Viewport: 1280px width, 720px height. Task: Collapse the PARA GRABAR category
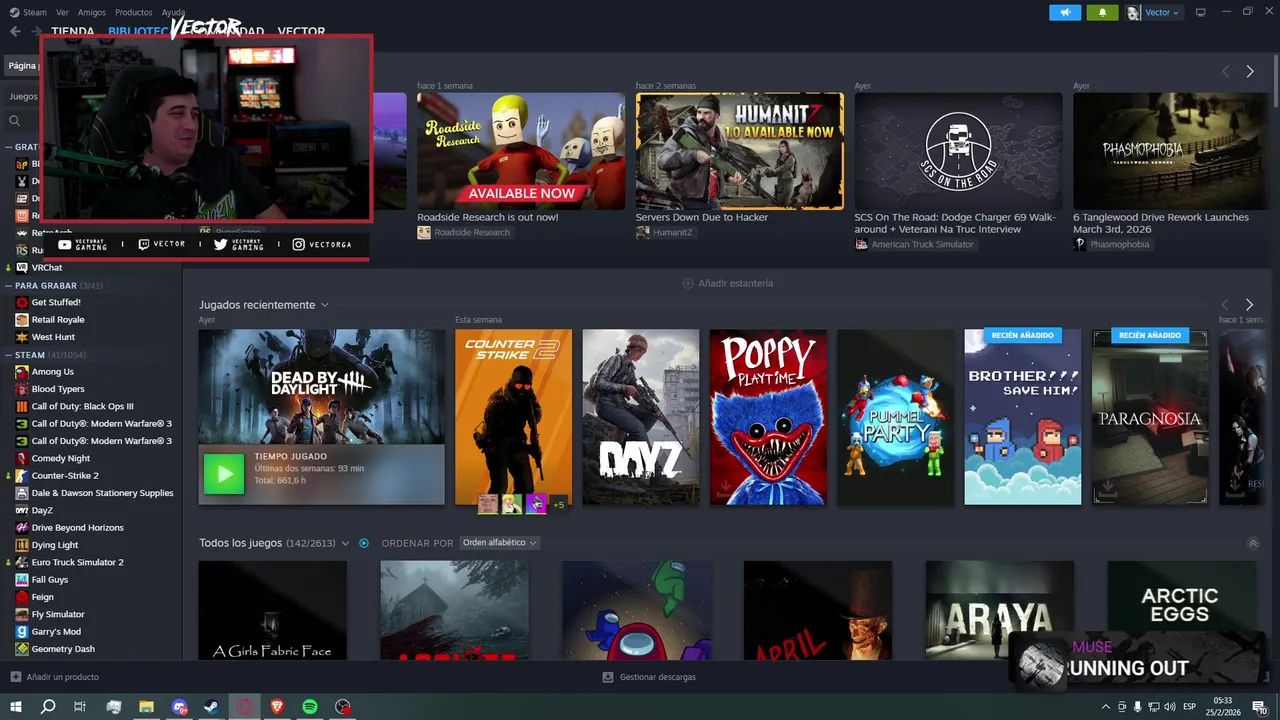(x=9, y=286)
